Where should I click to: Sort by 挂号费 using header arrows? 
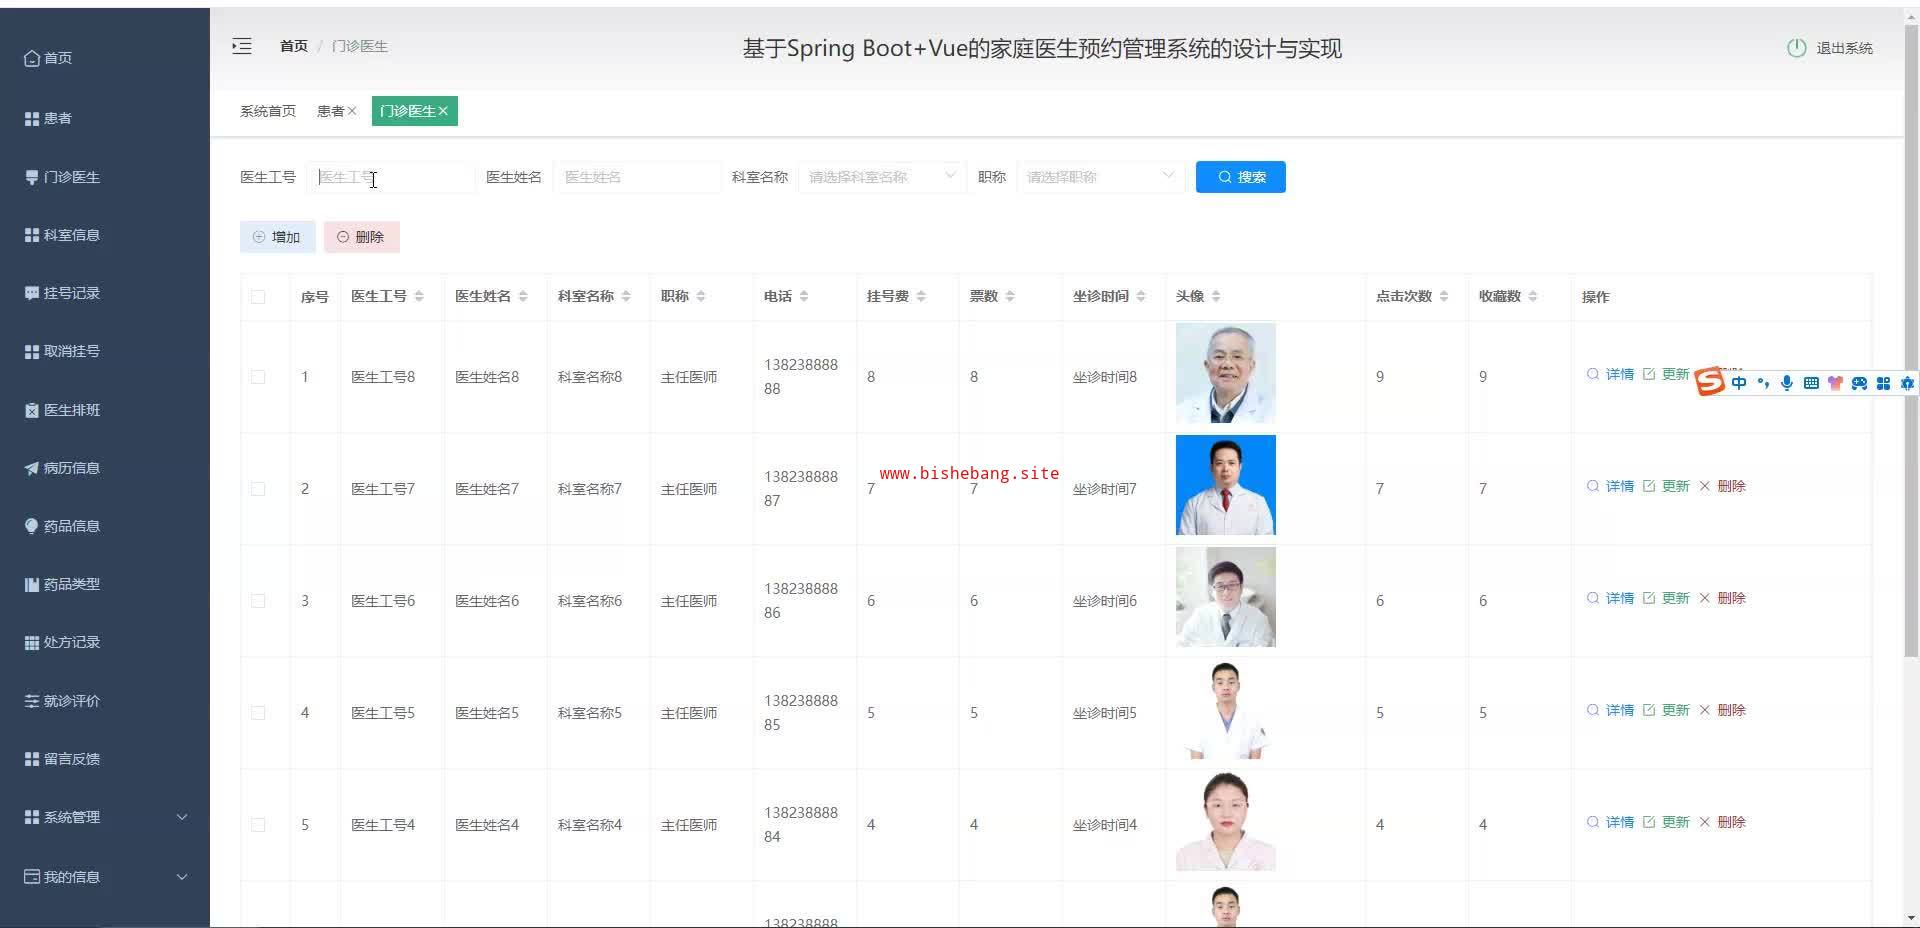pos(921,296)
